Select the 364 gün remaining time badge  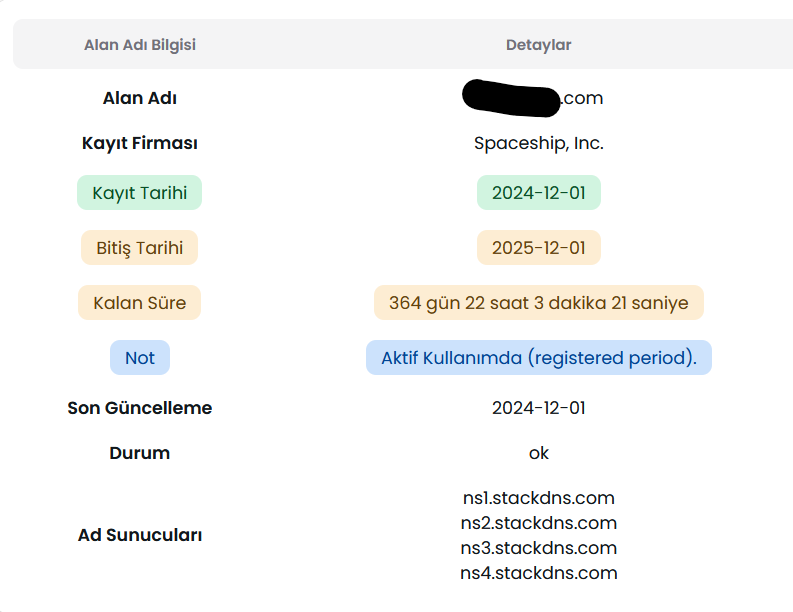point(539,302)
